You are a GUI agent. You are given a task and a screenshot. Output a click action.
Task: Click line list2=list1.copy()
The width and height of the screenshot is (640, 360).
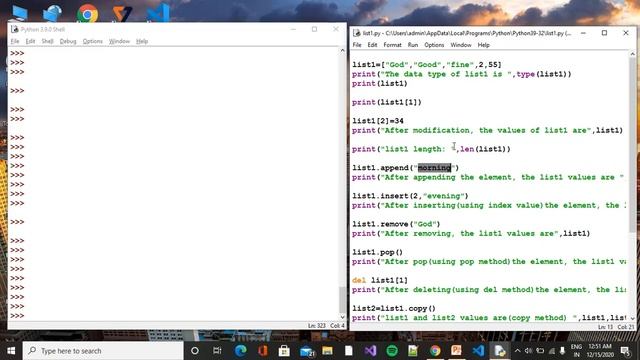pyautogui.click(x=394, y=309)
